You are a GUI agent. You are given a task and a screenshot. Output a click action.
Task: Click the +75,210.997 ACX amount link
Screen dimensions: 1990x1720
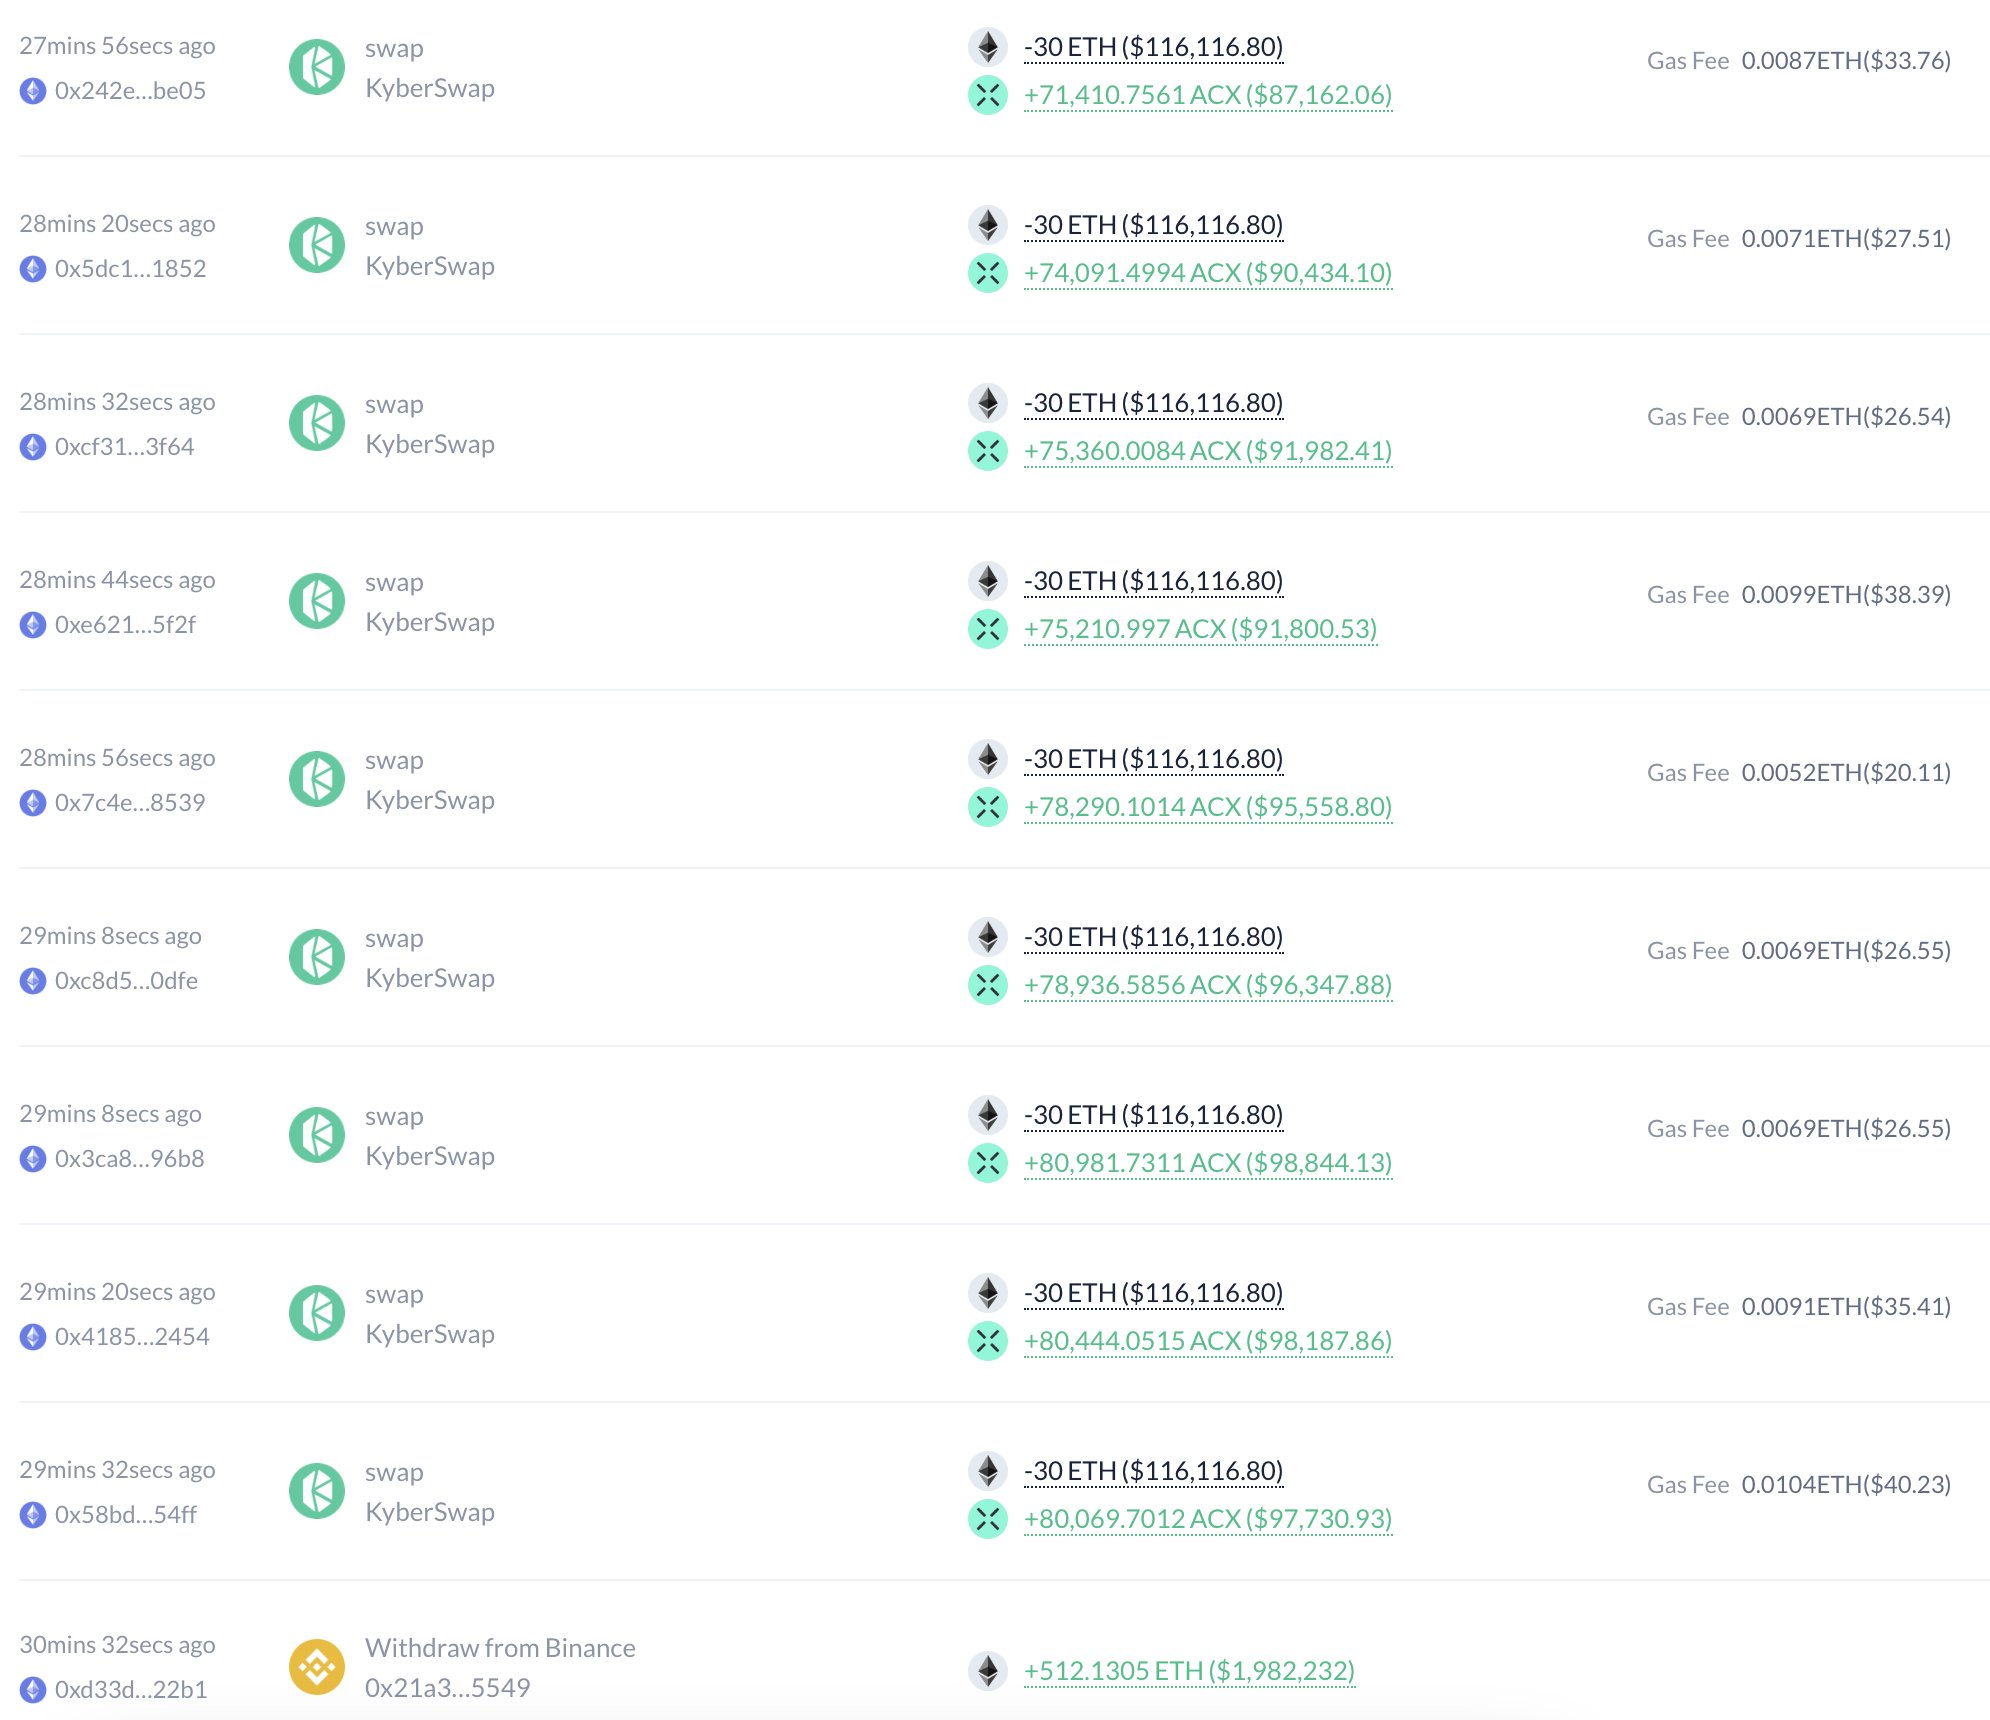coord(1200,629)
